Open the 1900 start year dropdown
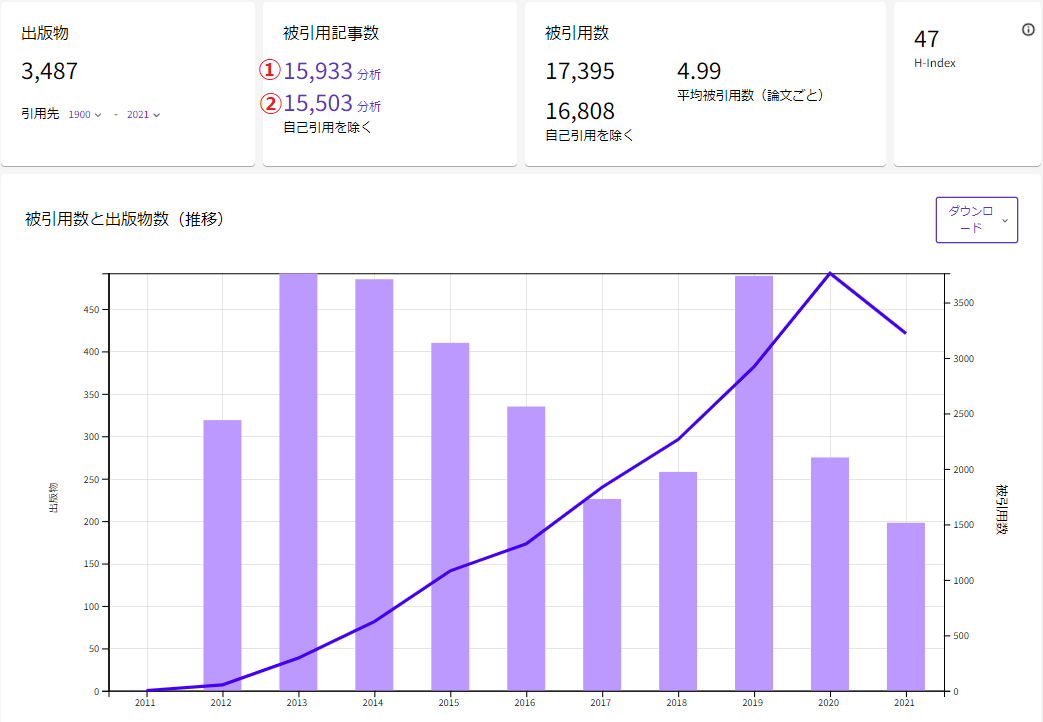This screenshot has height=722, width=1043. [85, 114]
